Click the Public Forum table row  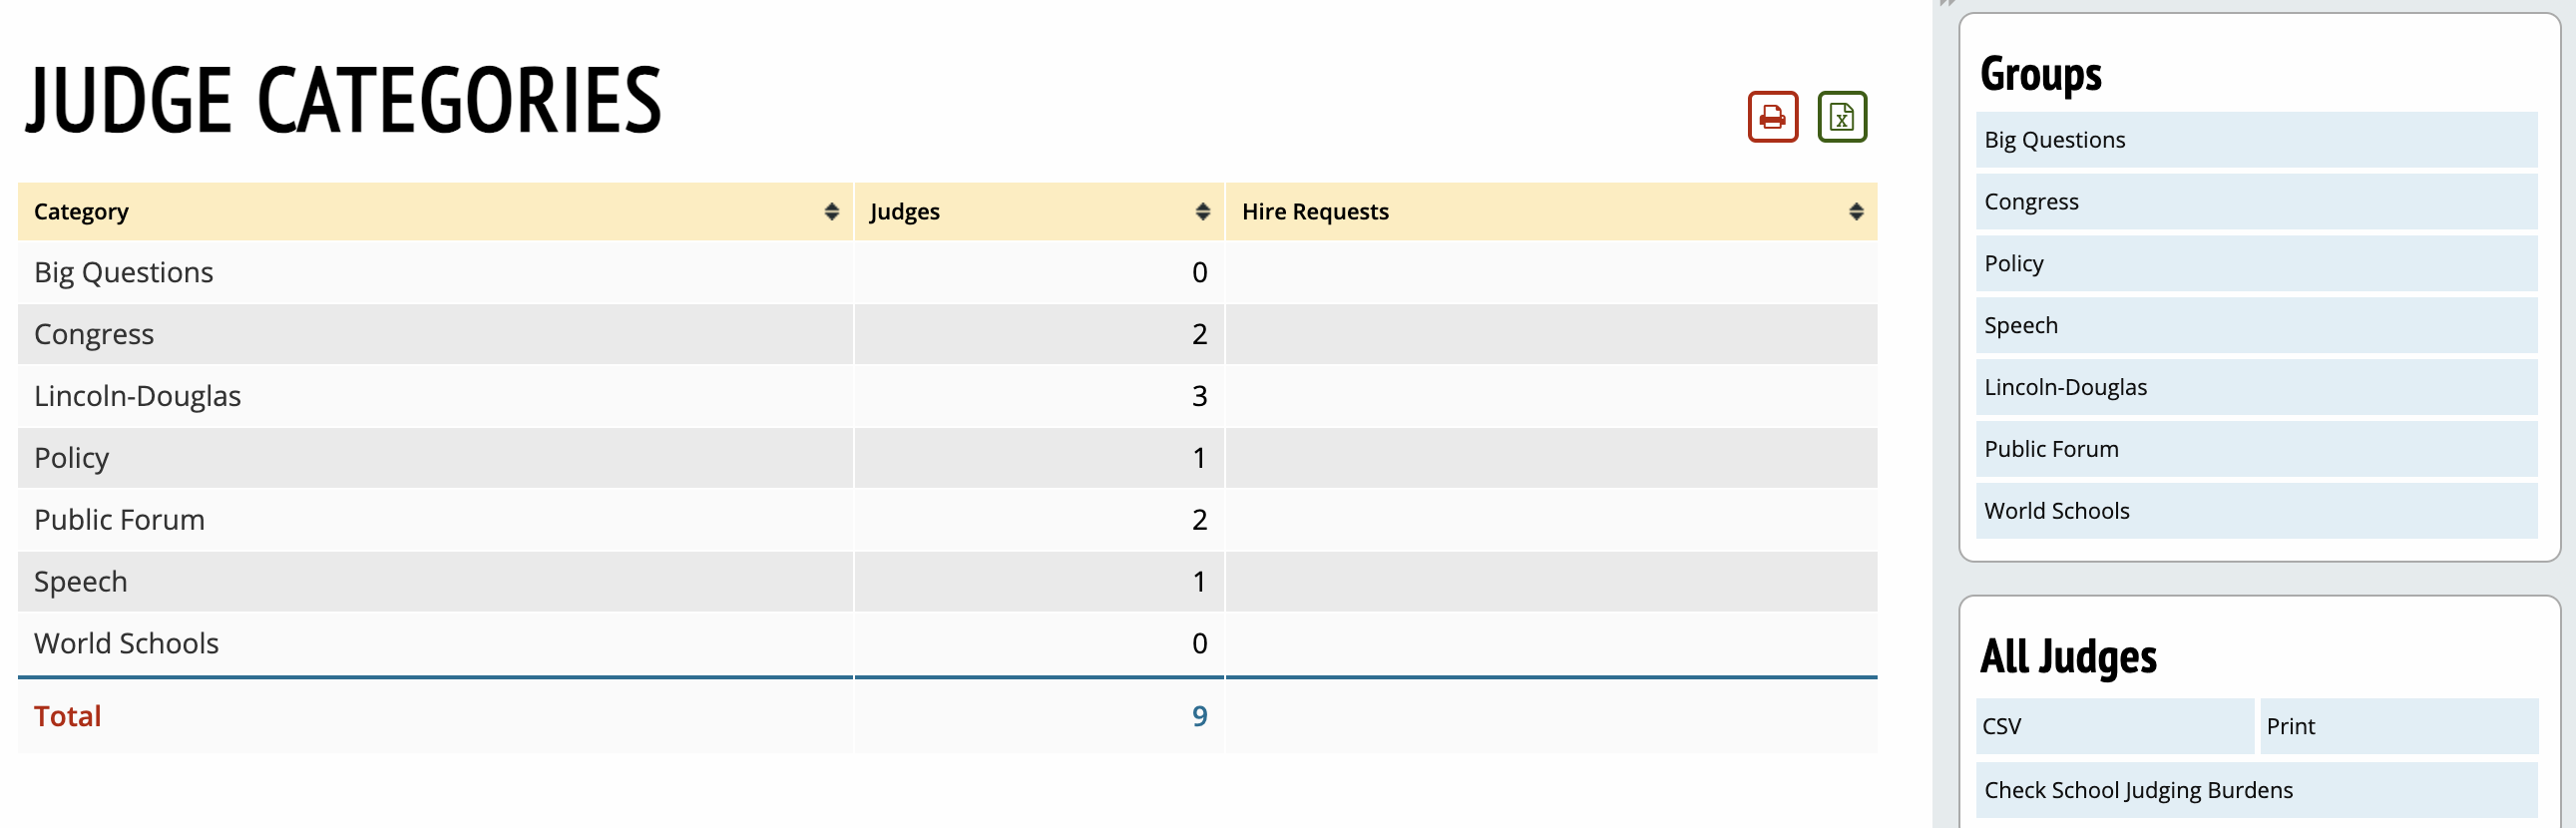tap(120, 520)
